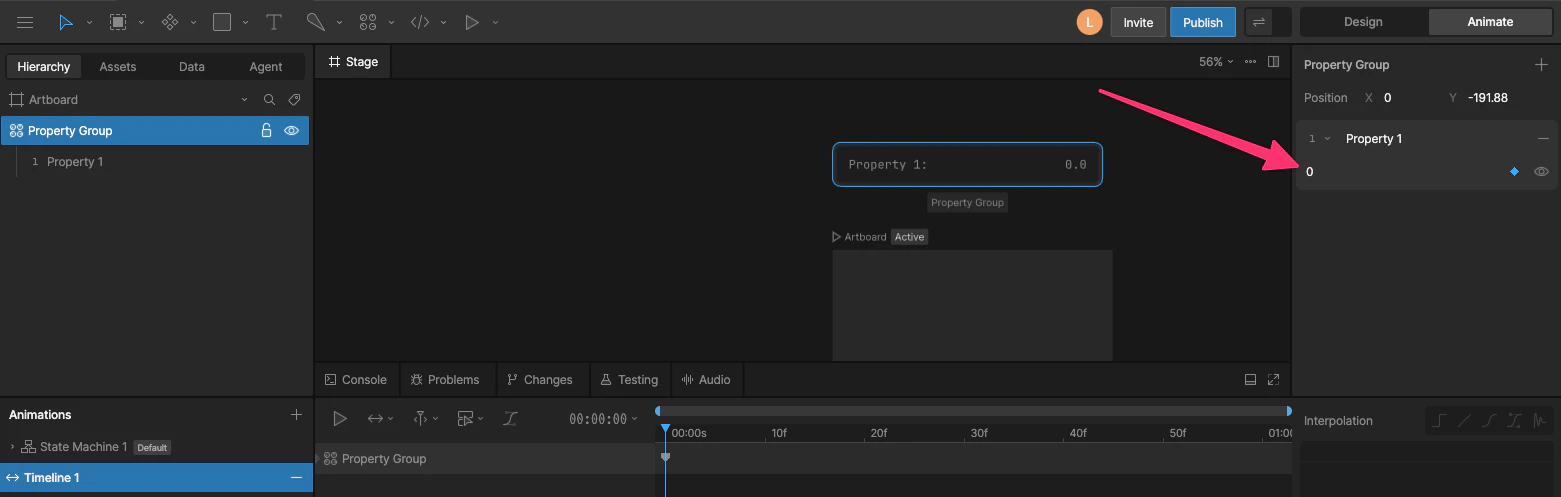
Task: Hide Property Group layer via eye icon
Action: point(291,131)
